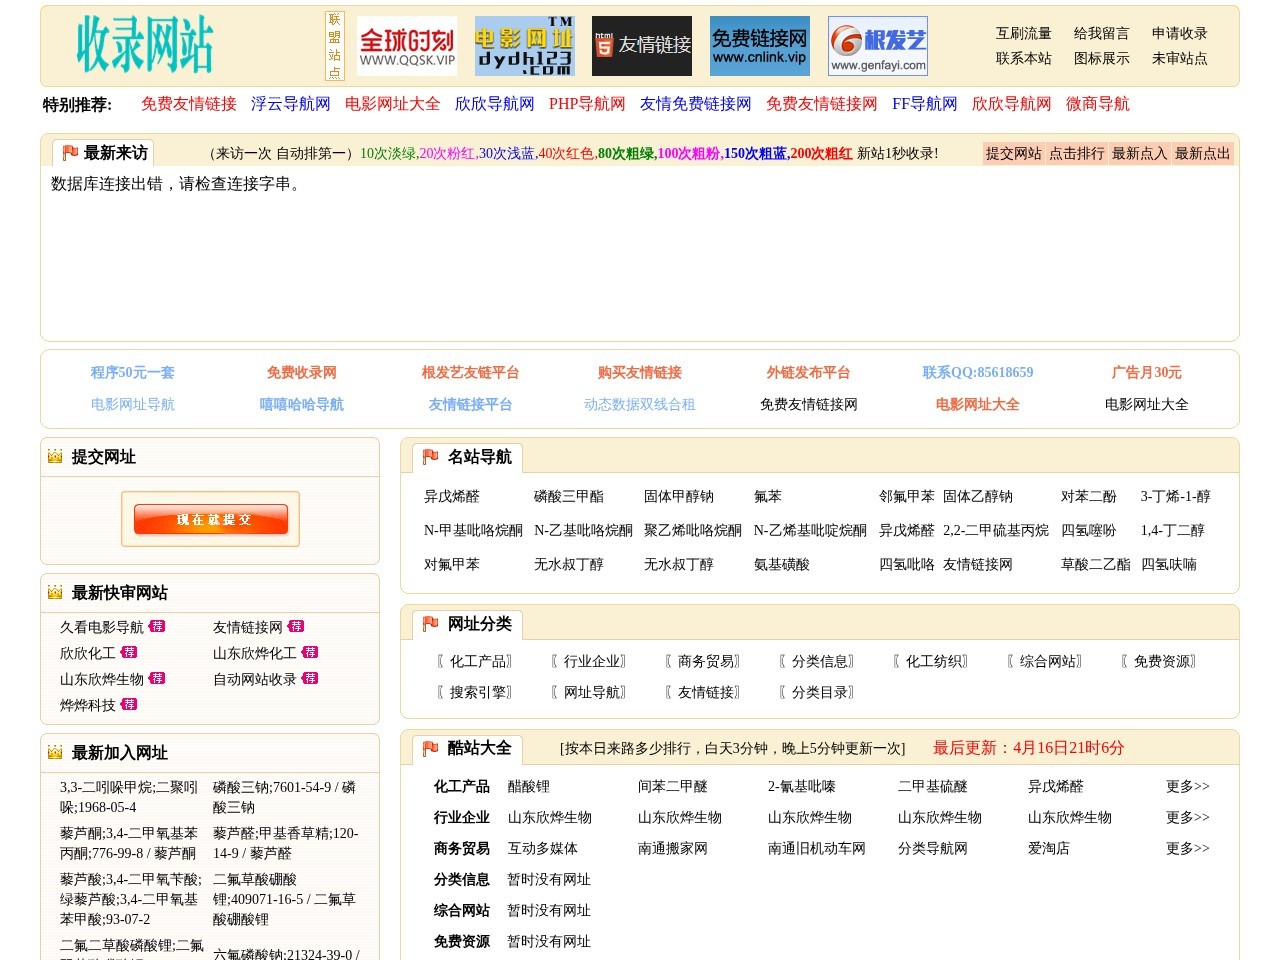The image size is (1280, 960).
Task: Open the 氨基磺酸 link
Action: click(x=782, y=564)
